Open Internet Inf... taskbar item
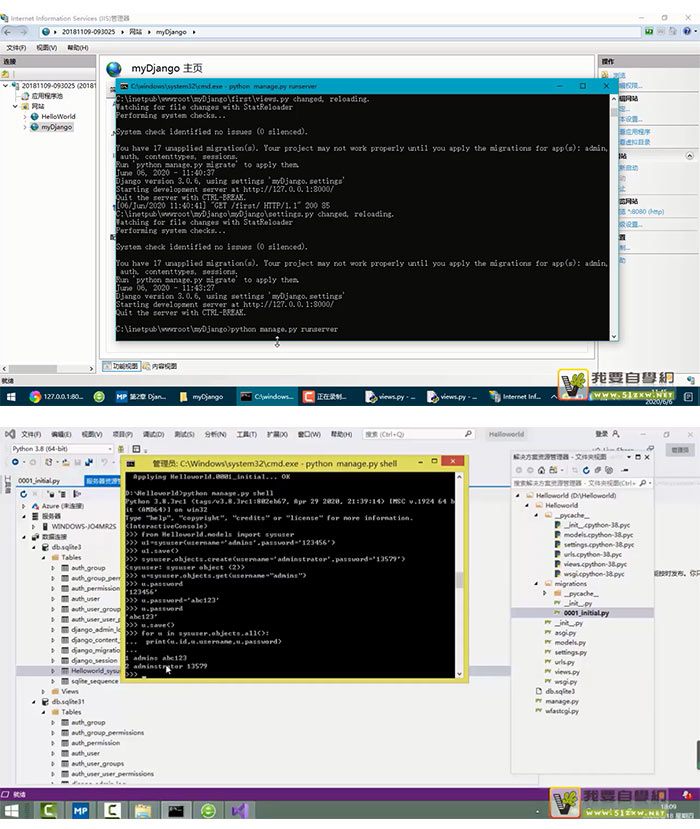Screen dimensions: 700x829 pyautogui.click(x=515, y=397)
